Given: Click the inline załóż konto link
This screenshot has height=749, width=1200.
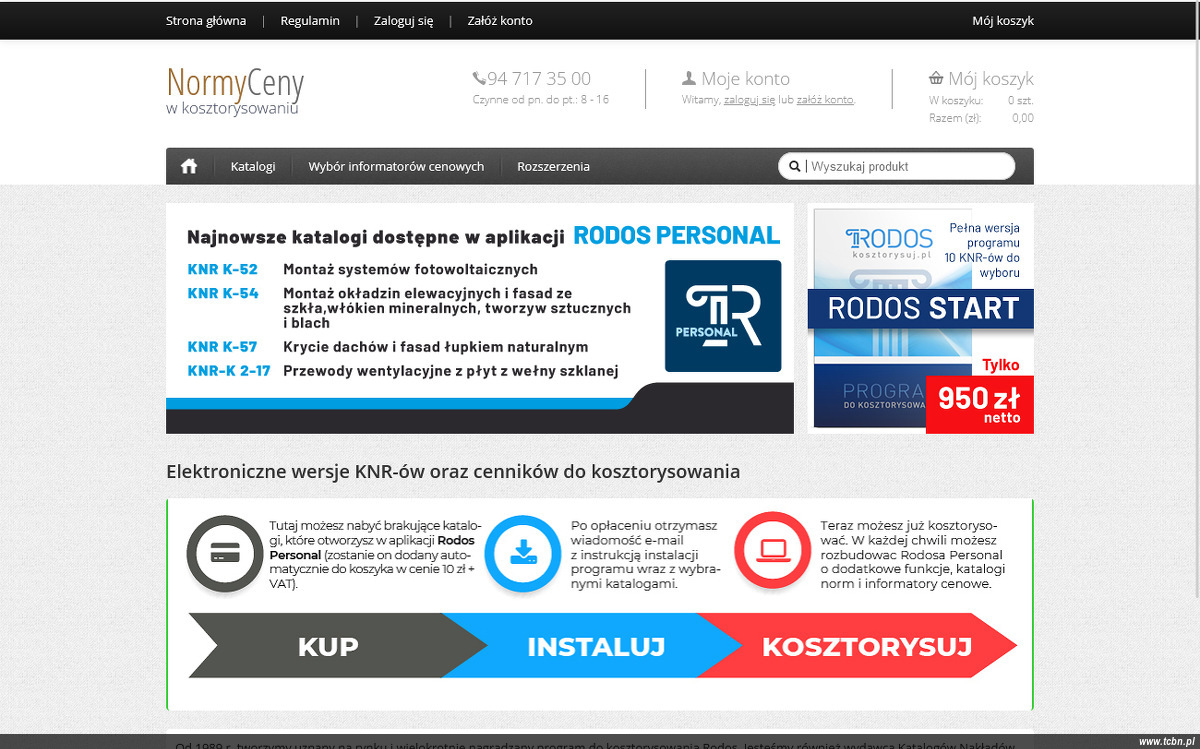Looking at the screenshot, I should click(x=825, y=100).
